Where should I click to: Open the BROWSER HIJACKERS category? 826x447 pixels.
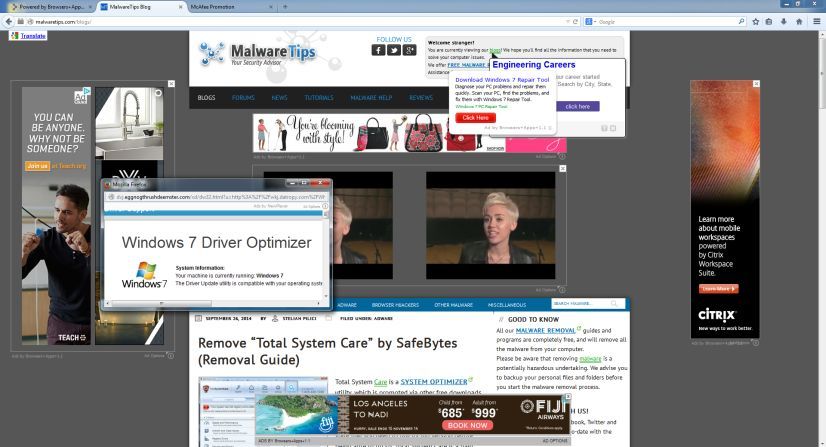395,305
